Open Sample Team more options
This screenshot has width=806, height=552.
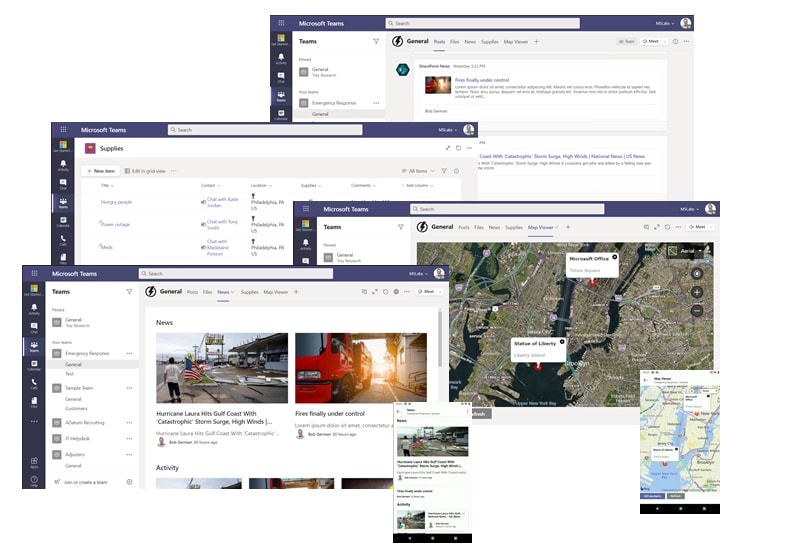[129, 388]
